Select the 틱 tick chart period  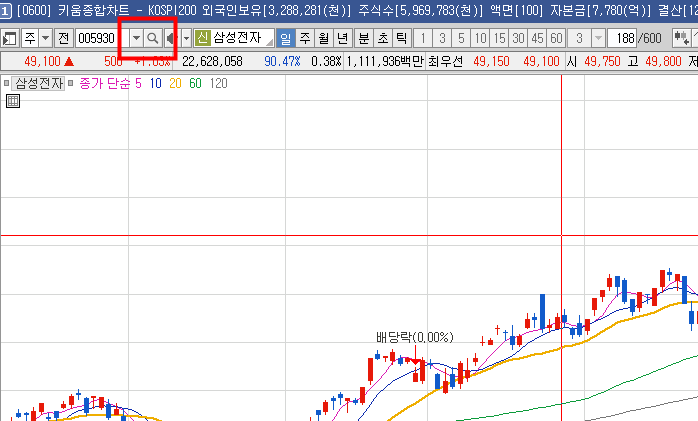[402, 39]
